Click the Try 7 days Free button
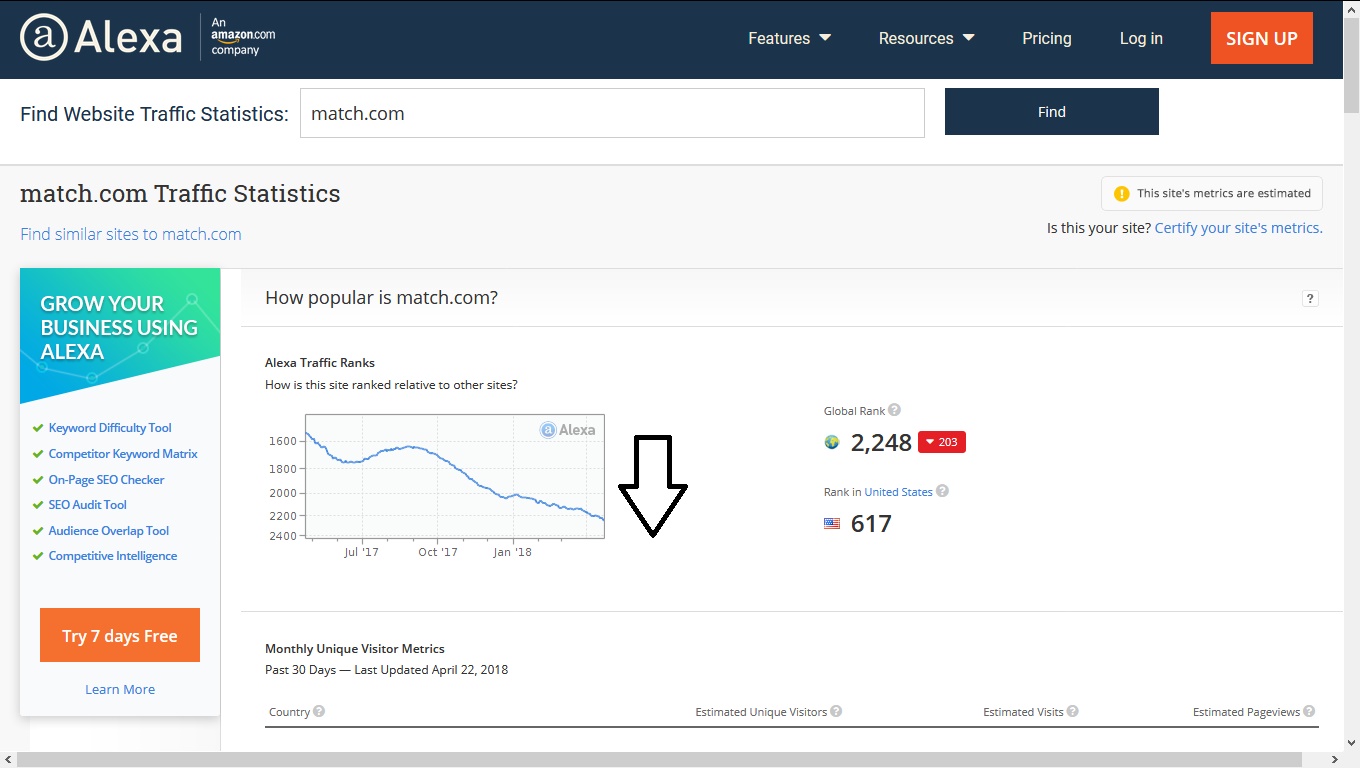 tap(120, 635)
